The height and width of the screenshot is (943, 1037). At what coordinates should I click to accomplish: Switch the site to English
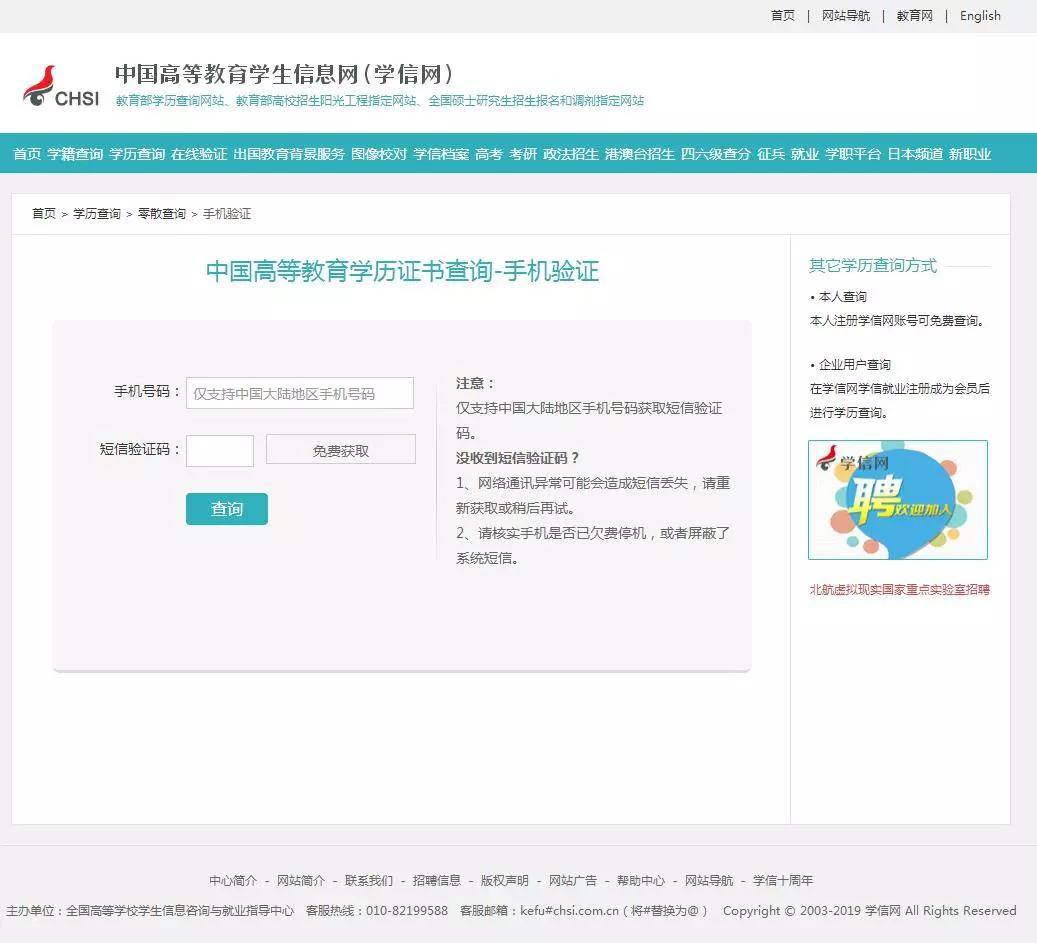[979, 15]
